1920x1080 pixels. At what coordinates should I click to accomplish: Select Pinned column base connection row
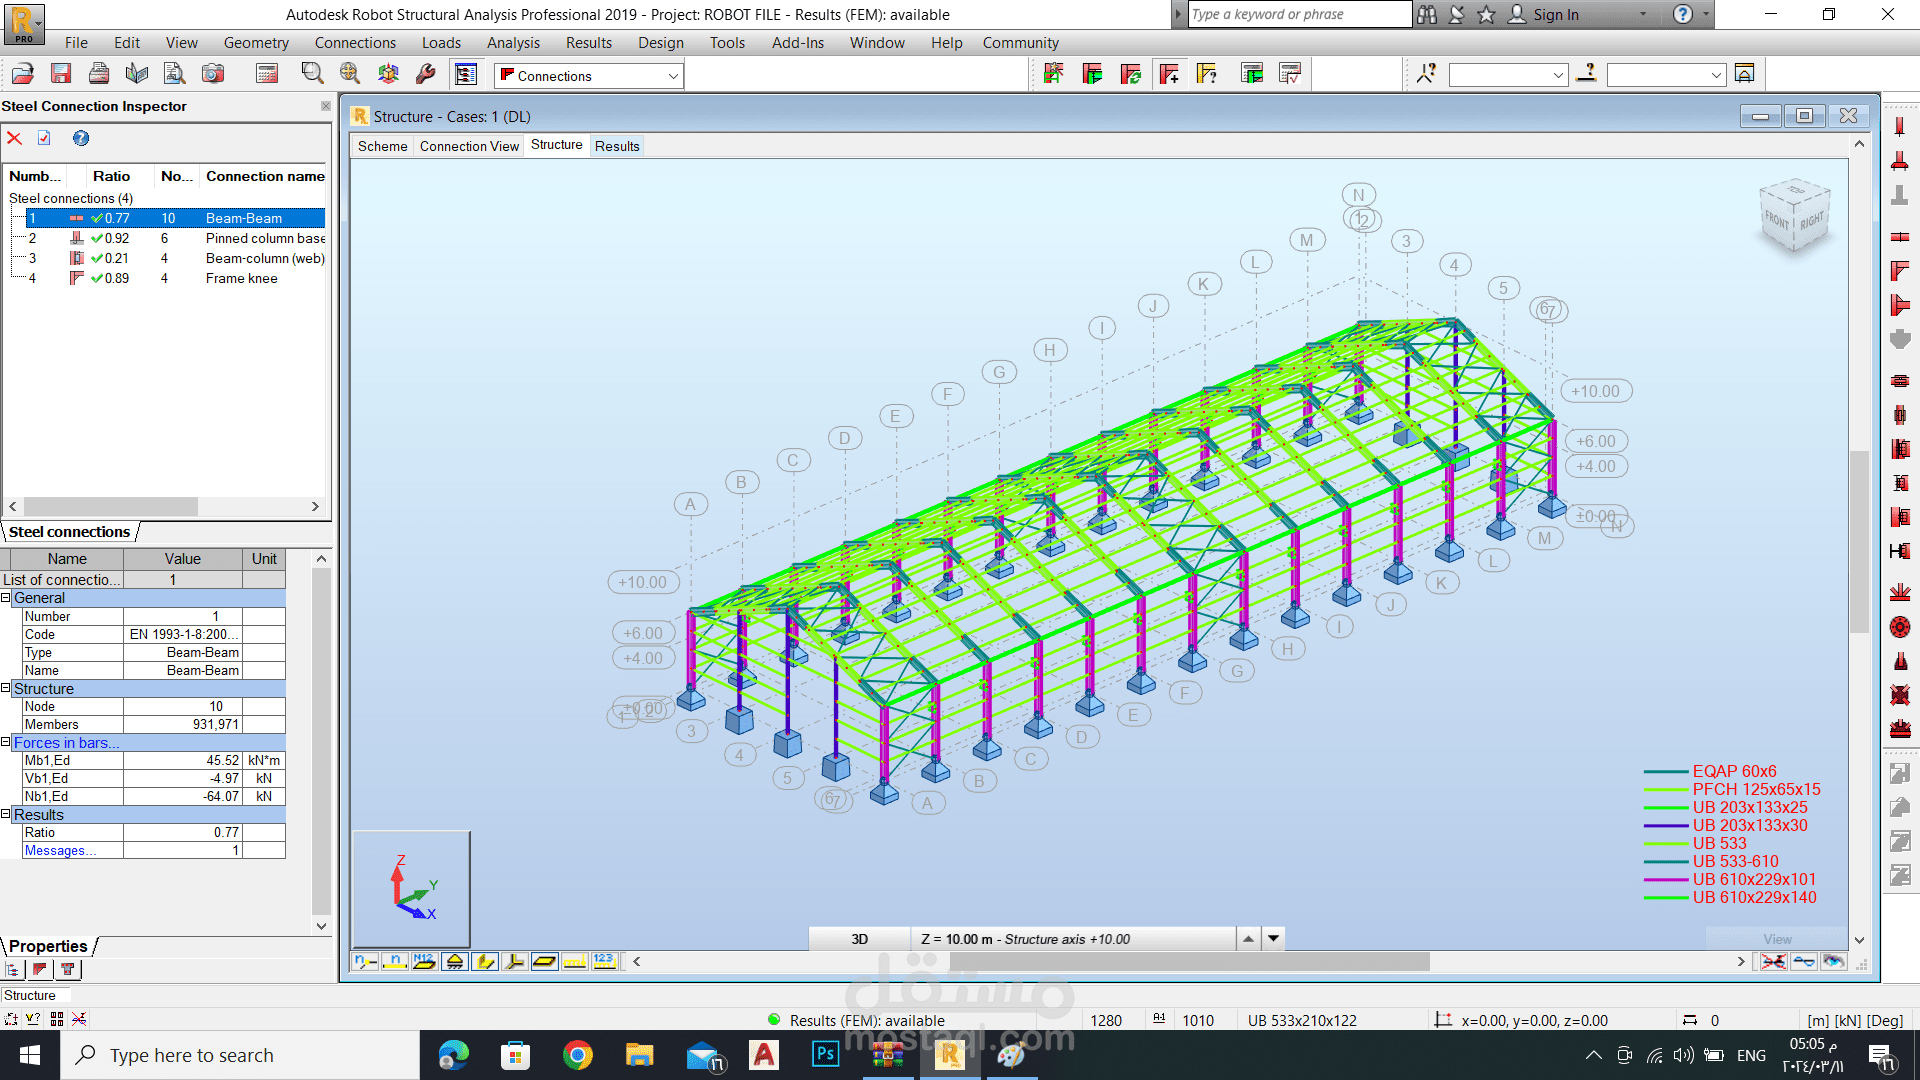(264, 238)
